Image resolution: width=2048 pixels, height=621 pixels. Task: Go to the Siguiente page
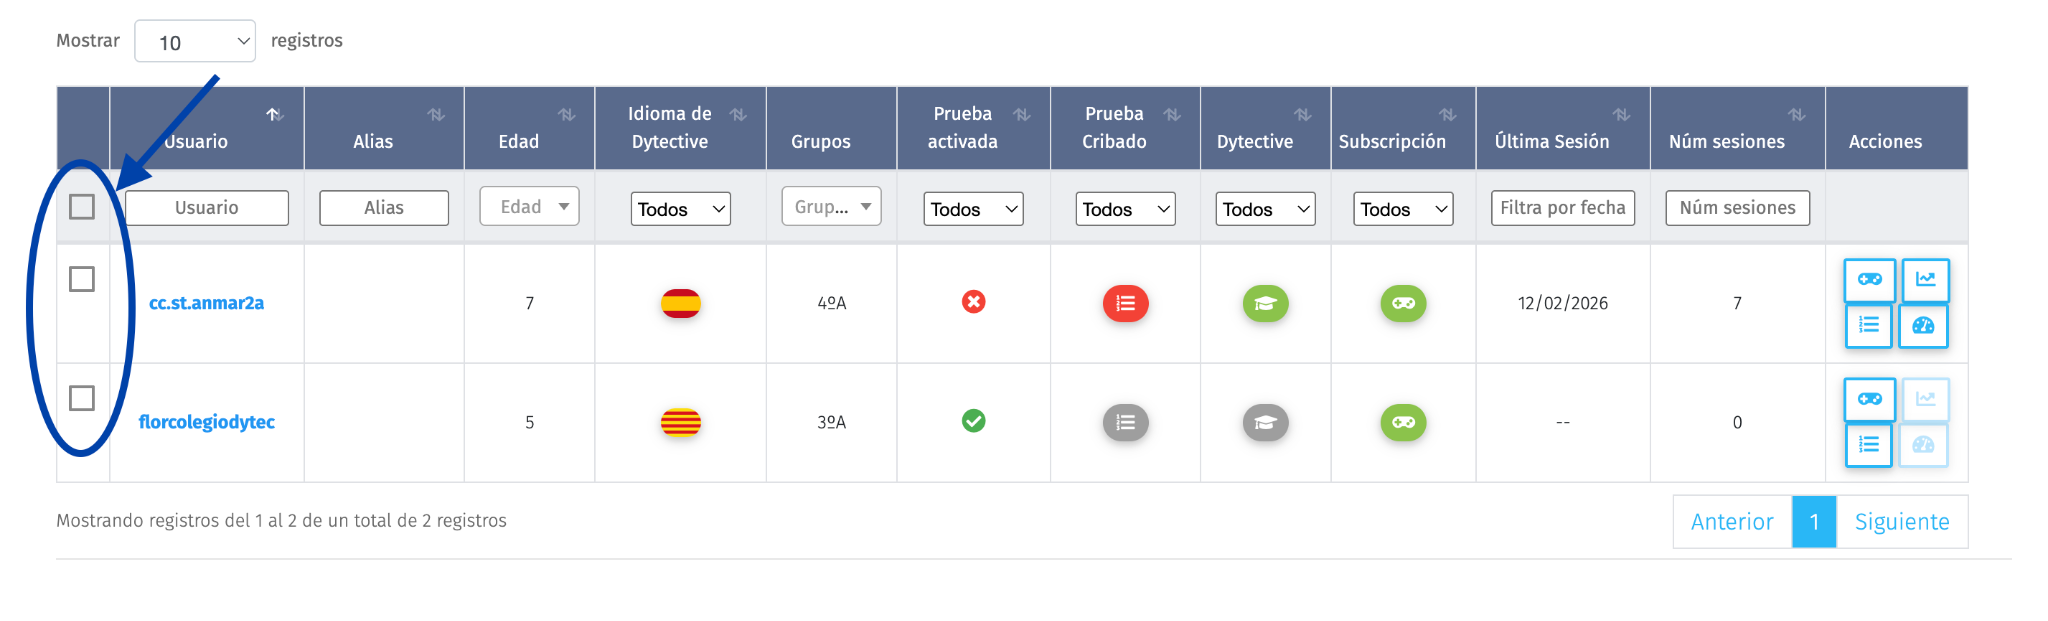[x=1901, y=522]
